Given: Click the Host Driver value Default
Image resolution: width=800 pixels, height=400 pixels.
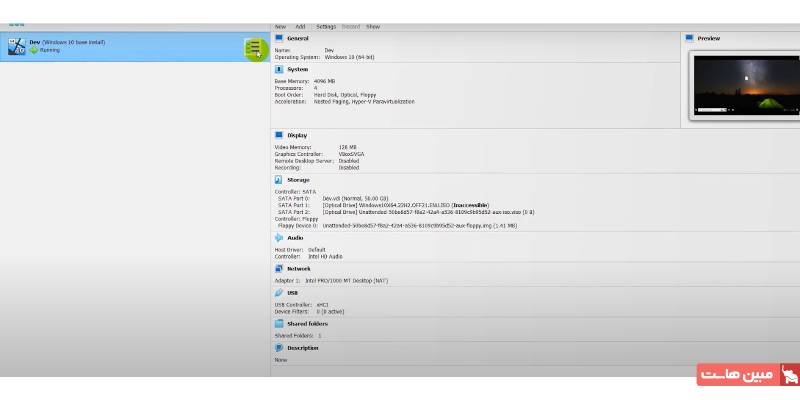Looking at the screenshot, I should (317, 250).
